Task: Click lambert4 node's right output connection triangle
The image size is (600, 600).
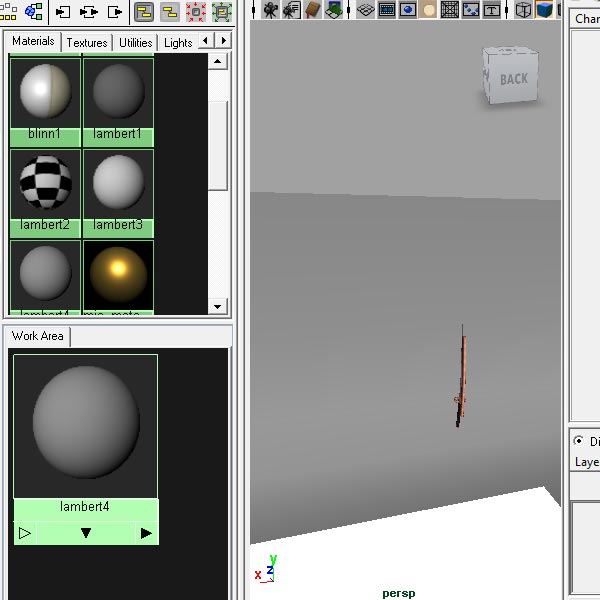Action: (x=146, y=533)
